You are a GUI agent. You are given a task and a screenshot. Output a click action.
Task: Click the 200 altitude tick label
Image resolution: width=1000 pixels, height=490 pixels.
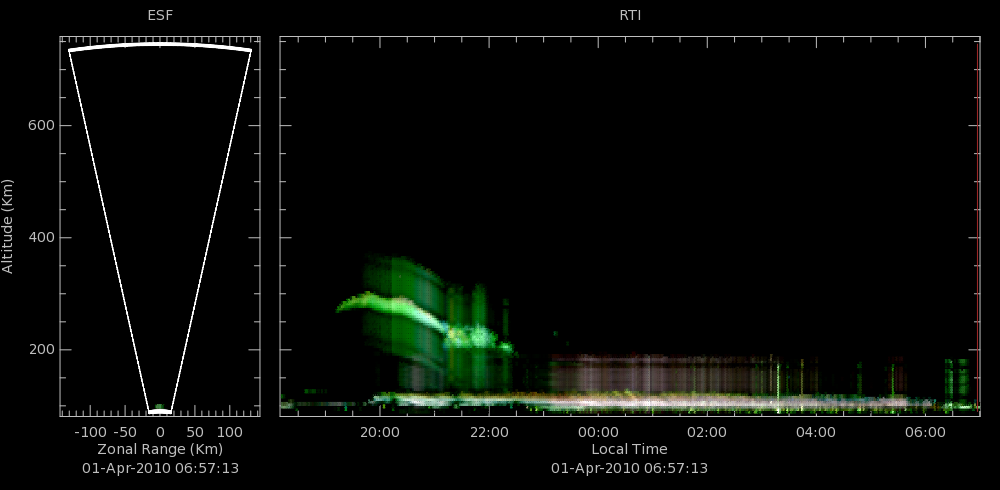coord(41,350)
